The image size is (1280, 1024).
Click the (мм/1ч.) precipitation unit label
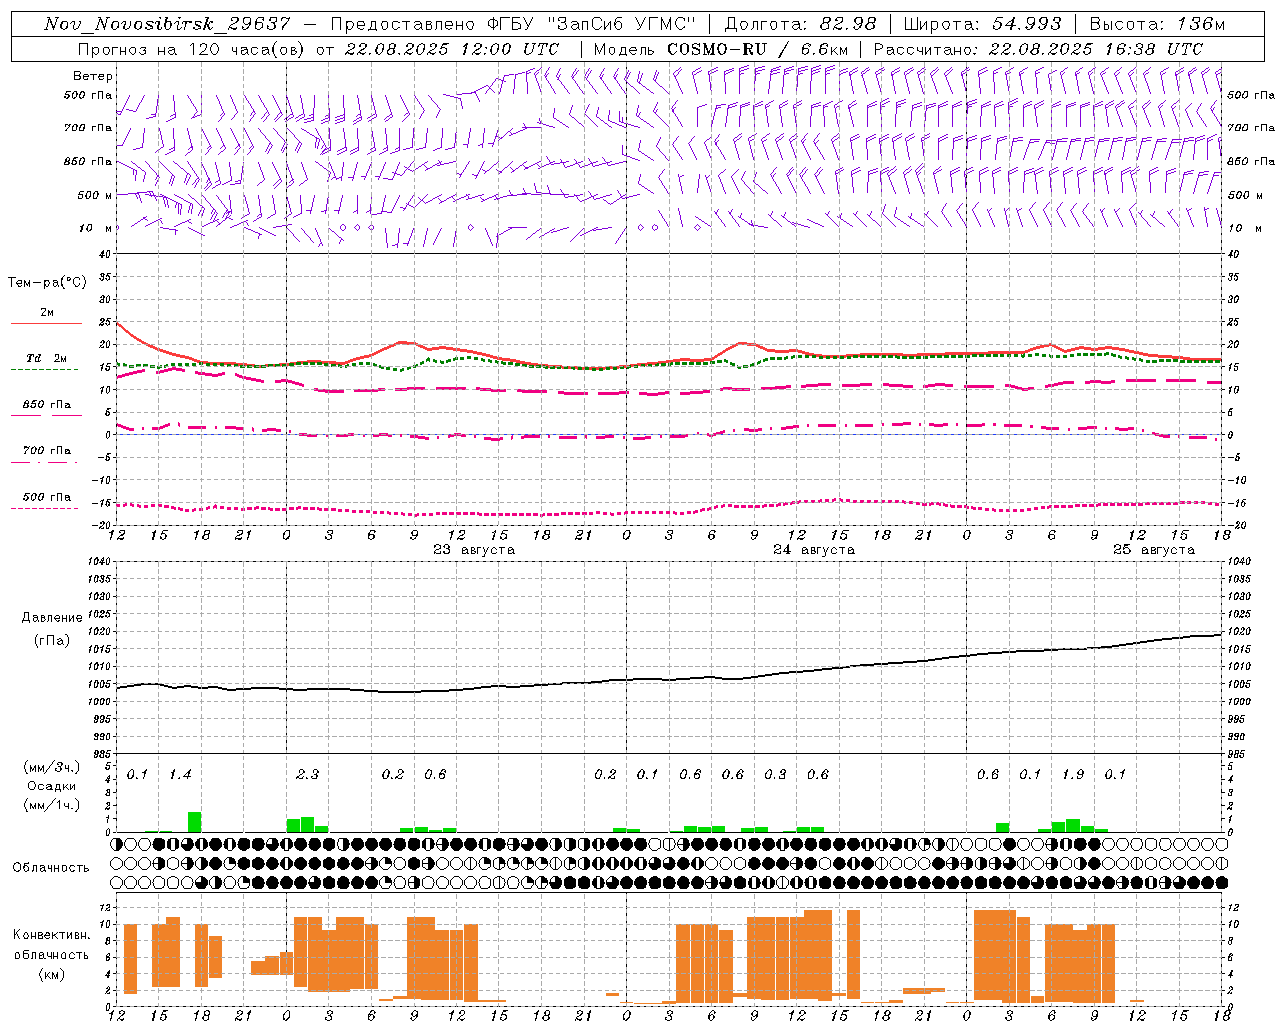click(x=52, y=805)
